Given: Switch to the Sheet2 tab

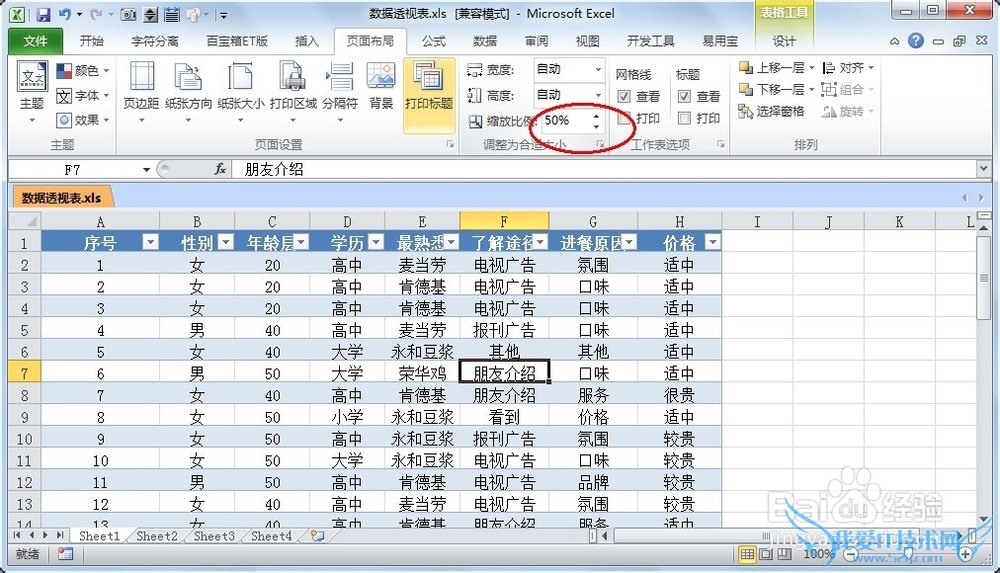Looking at the screenshot, I should [x=157, y=536].
